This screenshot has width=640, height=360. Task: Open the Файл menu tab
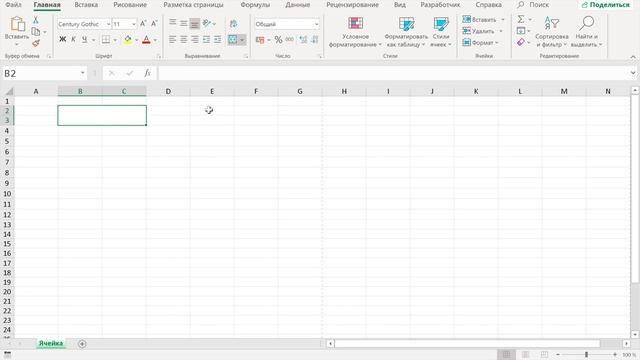coord(13,5)
